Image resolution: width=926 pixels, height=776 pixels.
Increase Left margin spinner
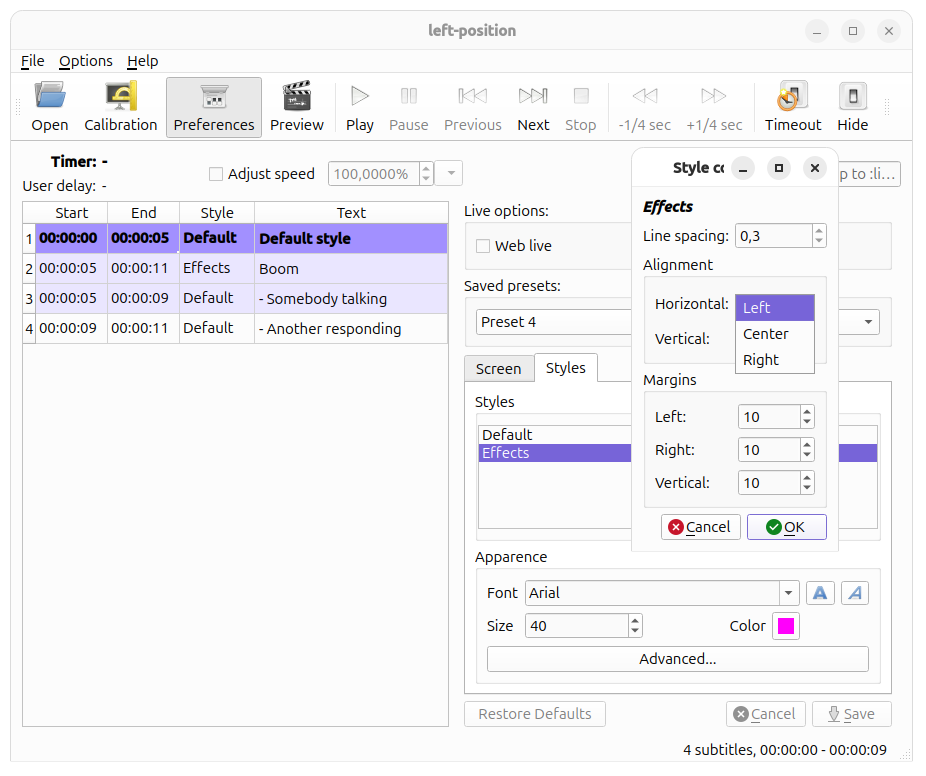pos(807,412)
